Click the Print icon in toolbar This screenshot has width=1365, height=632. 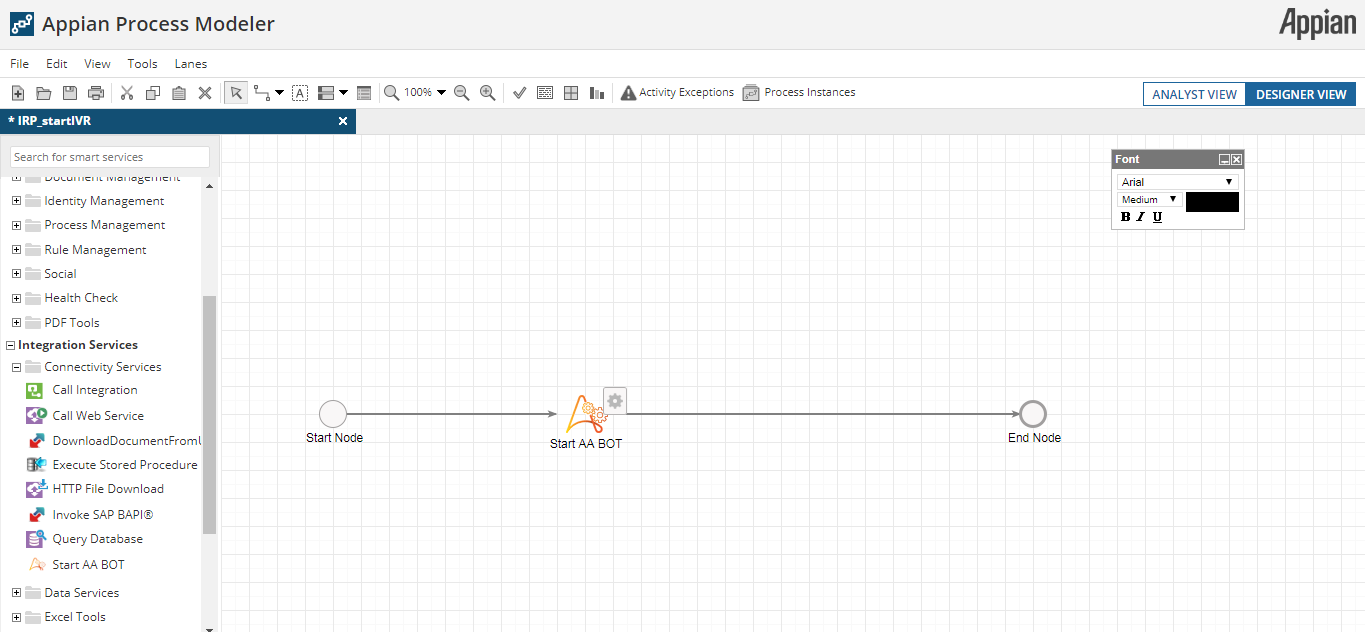96,93
